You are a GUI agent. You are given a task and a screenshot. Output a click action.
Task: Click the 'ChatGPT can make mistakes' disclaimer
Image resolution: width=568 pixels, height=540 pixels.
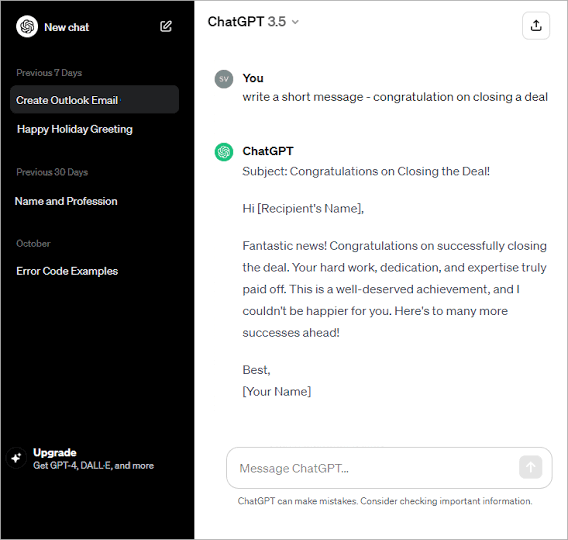385,501
